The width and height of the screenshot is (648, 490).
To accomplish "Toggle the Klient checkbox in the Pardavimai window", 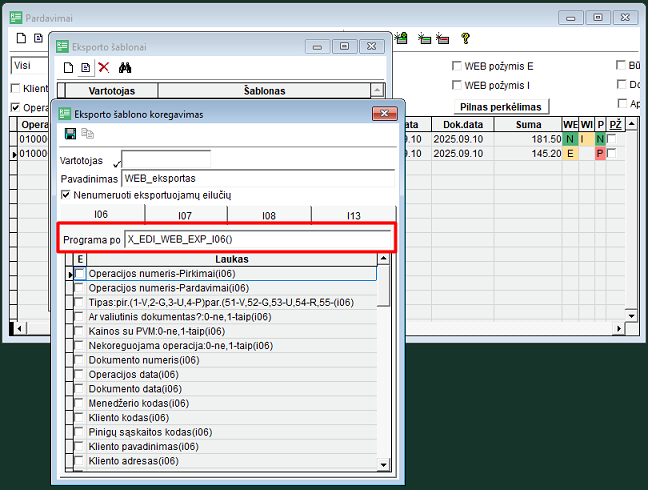I will [x=15, y=88].
